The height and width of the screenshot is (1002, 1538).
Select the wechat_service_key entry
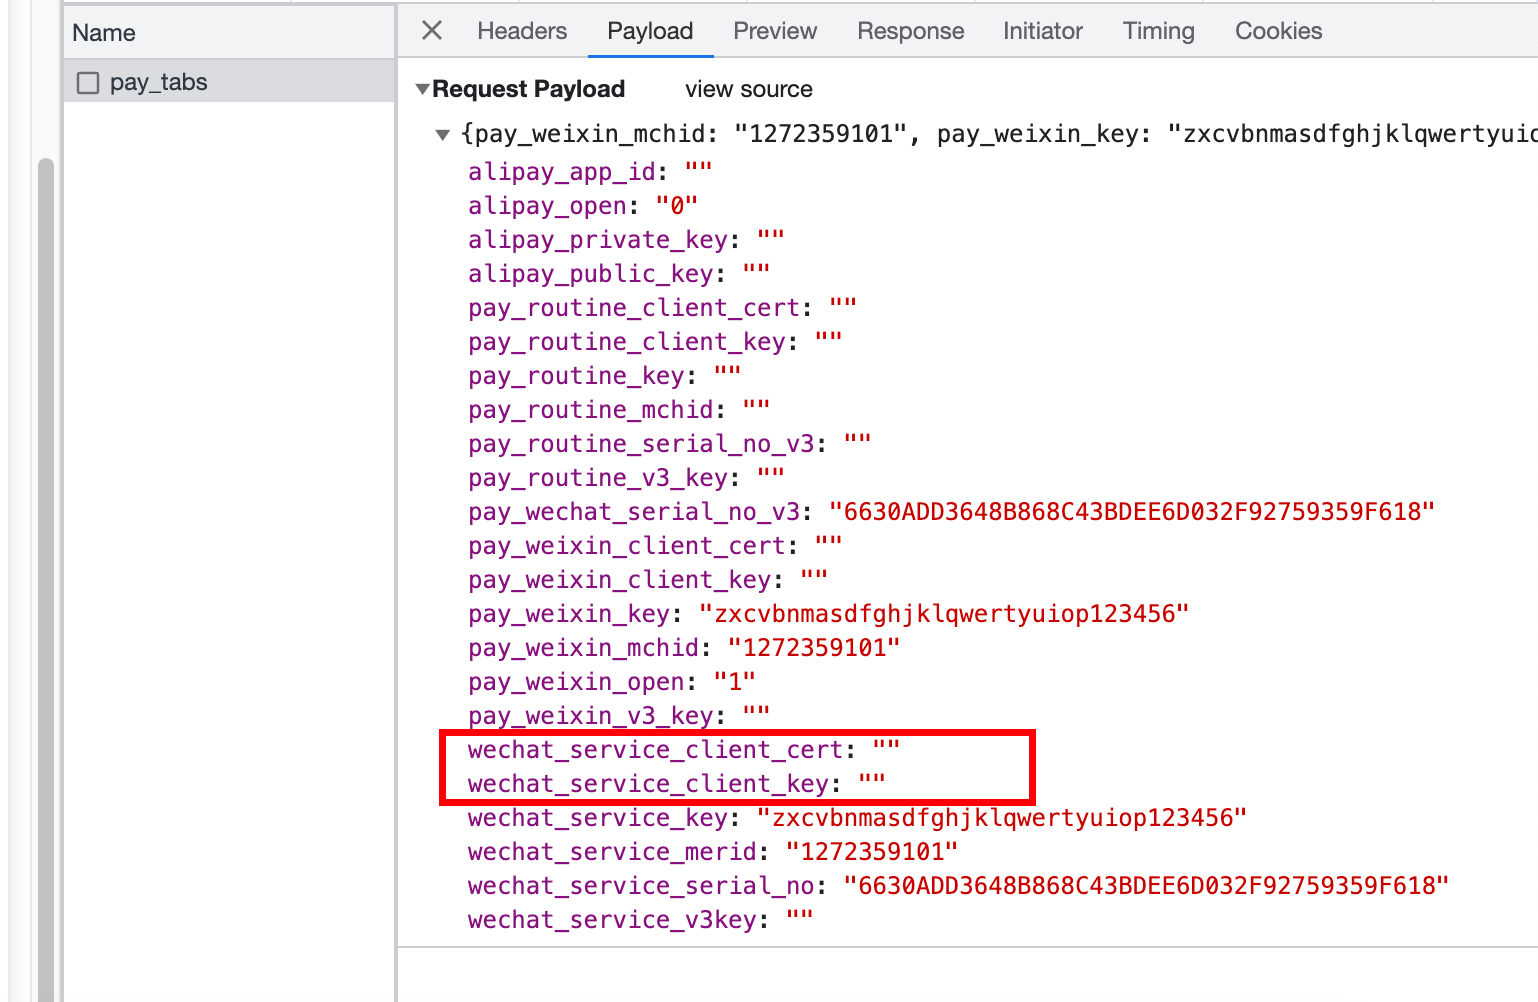tap(857, 817)
